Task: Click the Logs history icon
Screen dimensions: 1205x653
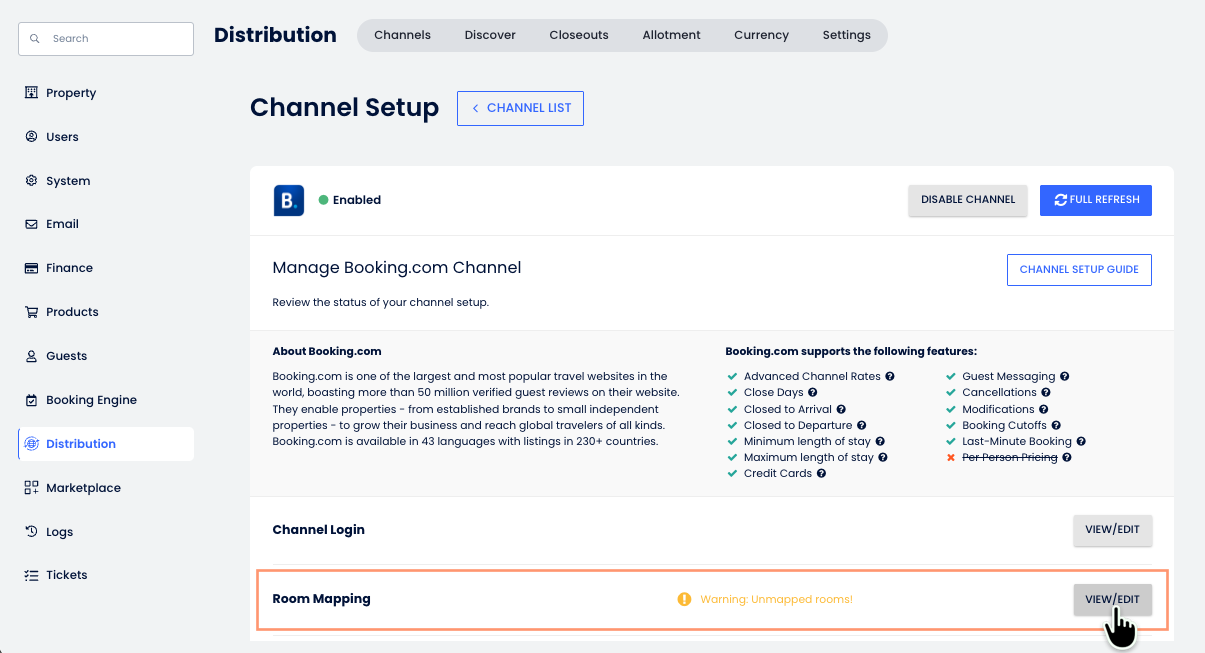Action: click(31, 532)
